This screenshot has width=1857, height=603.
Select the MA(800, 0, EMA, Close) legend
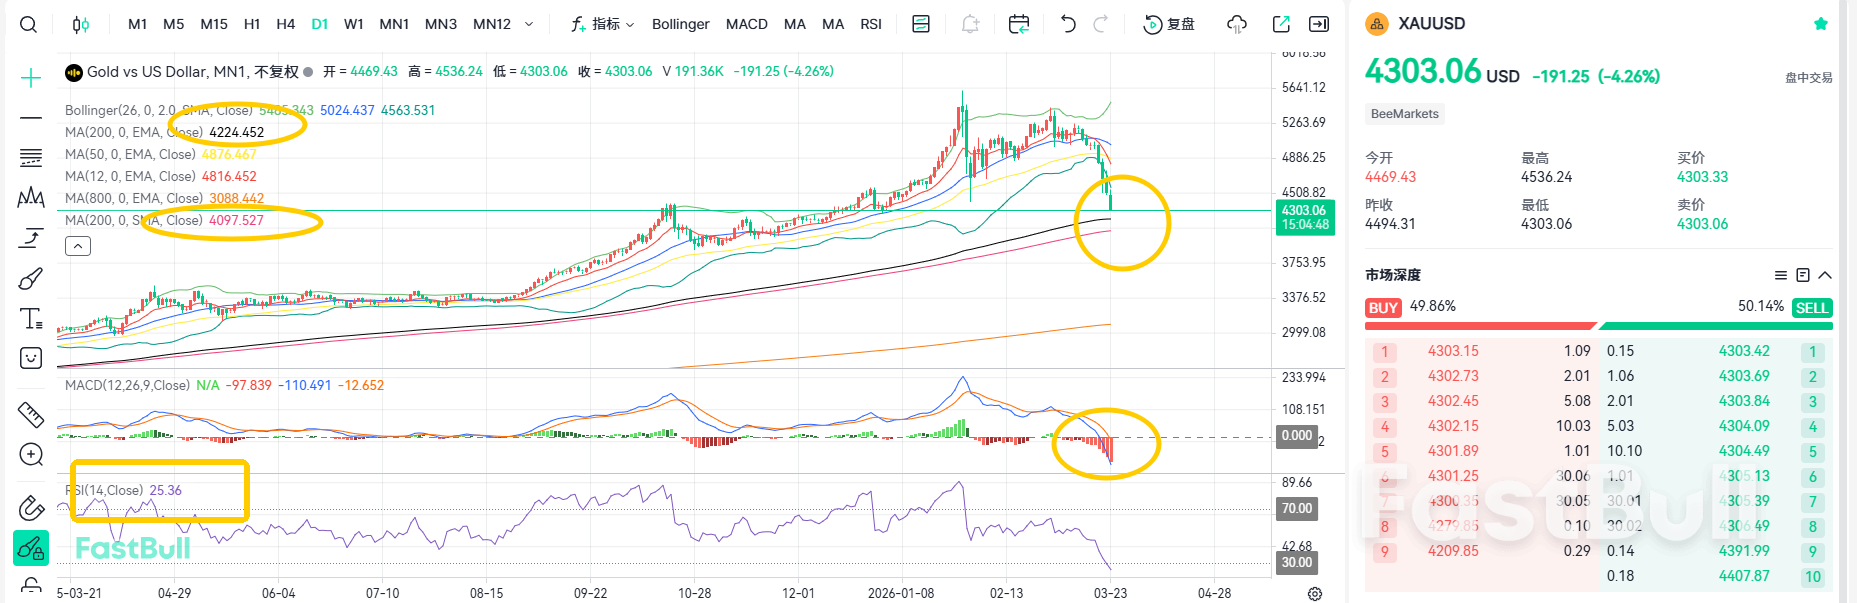pos(134,198)
